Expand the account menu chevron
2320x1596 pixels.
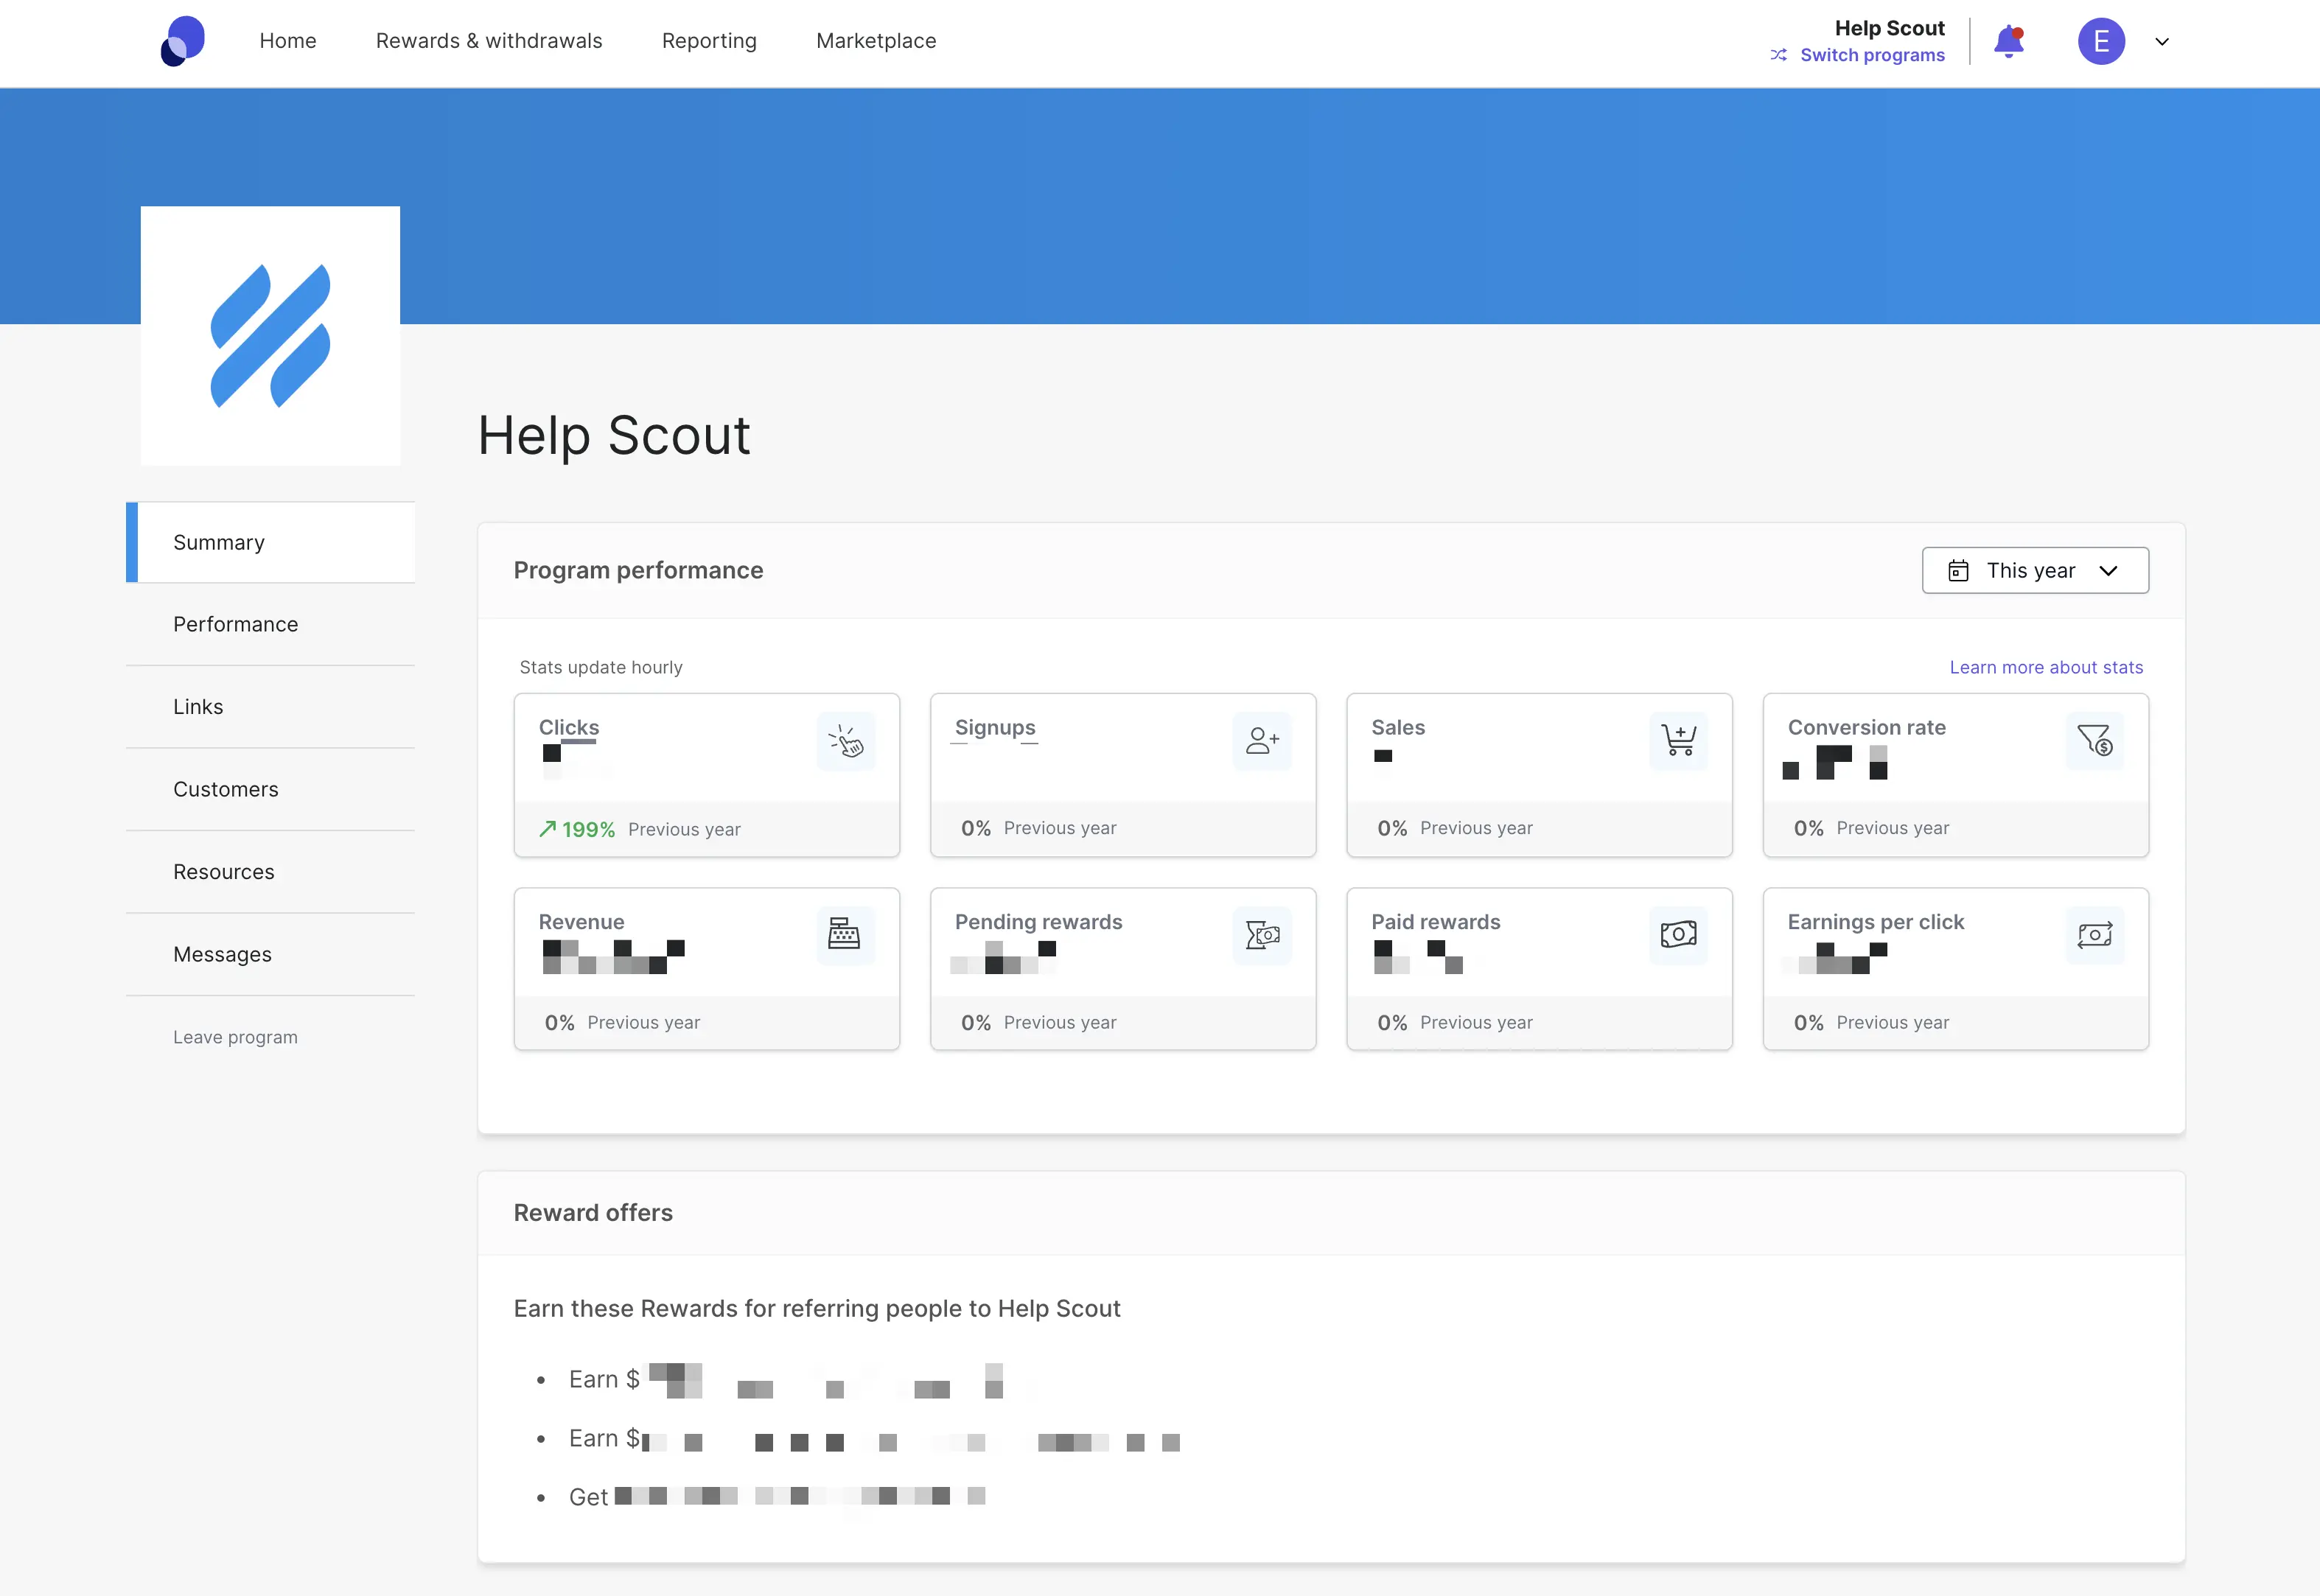[2162, 42]
